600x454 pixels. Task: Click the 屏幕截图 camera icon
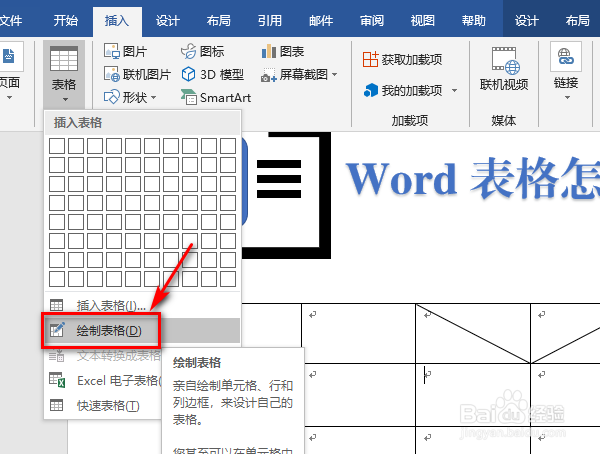coord(269,75)
